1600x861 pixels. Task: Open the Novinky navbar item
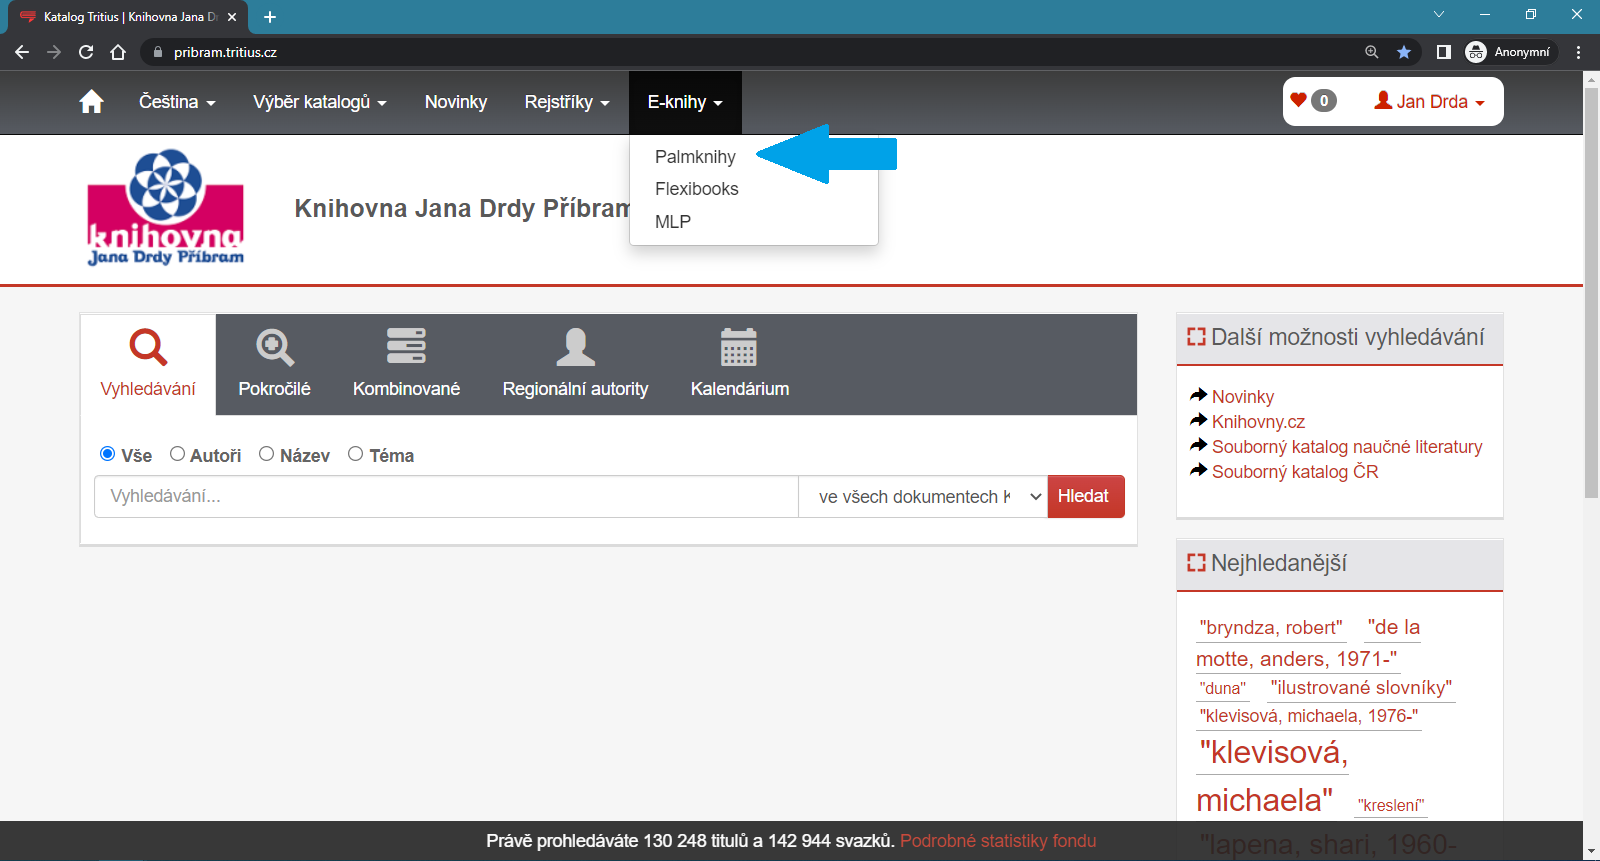coord(456,102)
